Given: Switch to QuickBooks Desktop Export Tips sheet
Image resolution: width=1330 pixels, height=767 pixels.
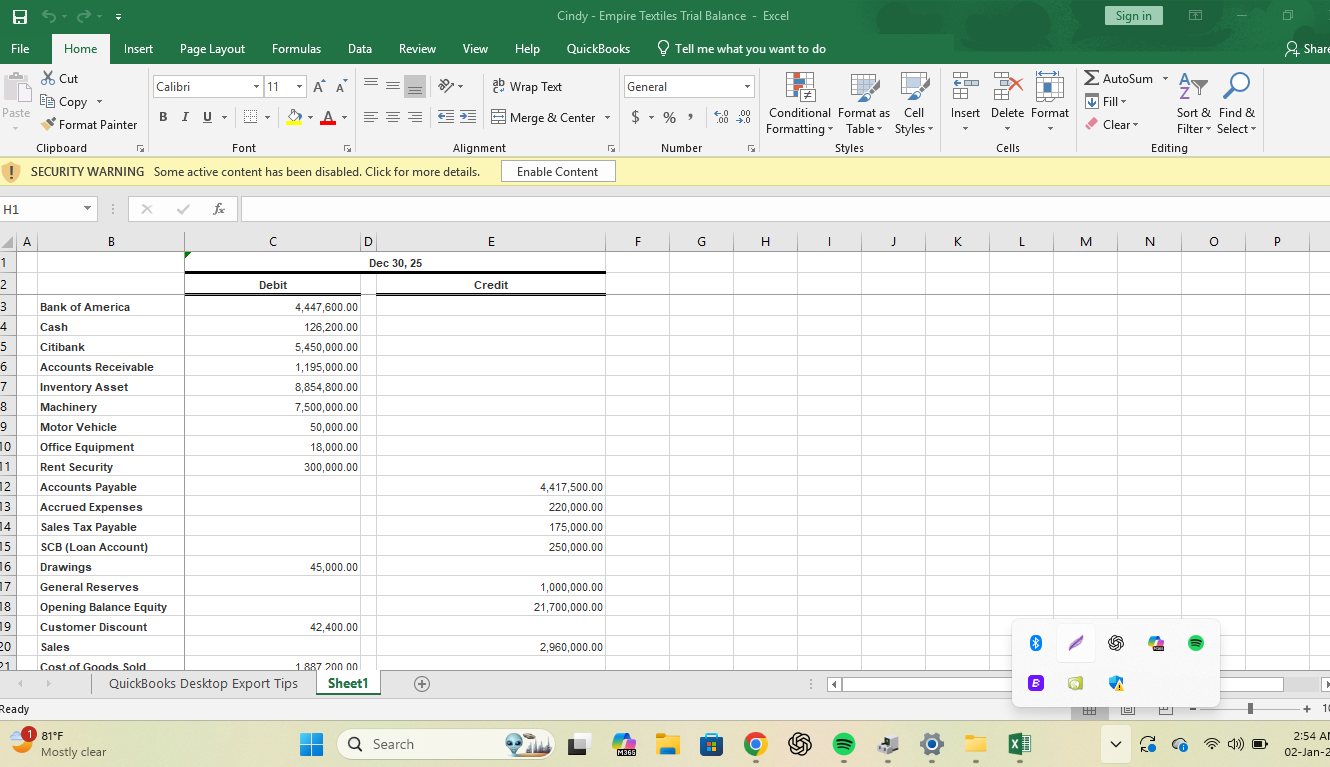Looking at the screenshot, I should [x=203, y=684].
